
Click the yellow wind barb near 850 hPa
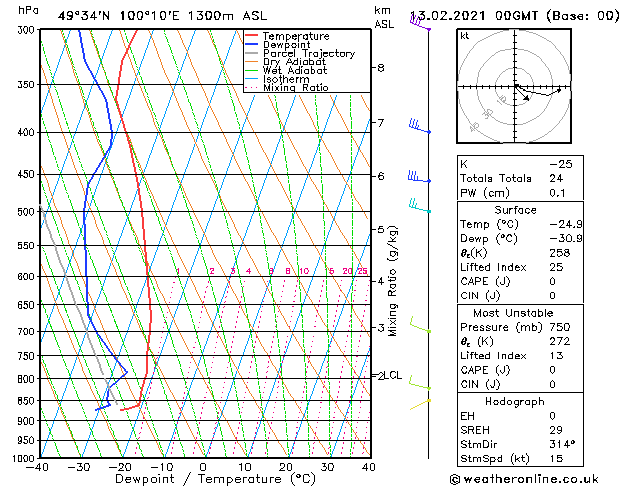420,404
